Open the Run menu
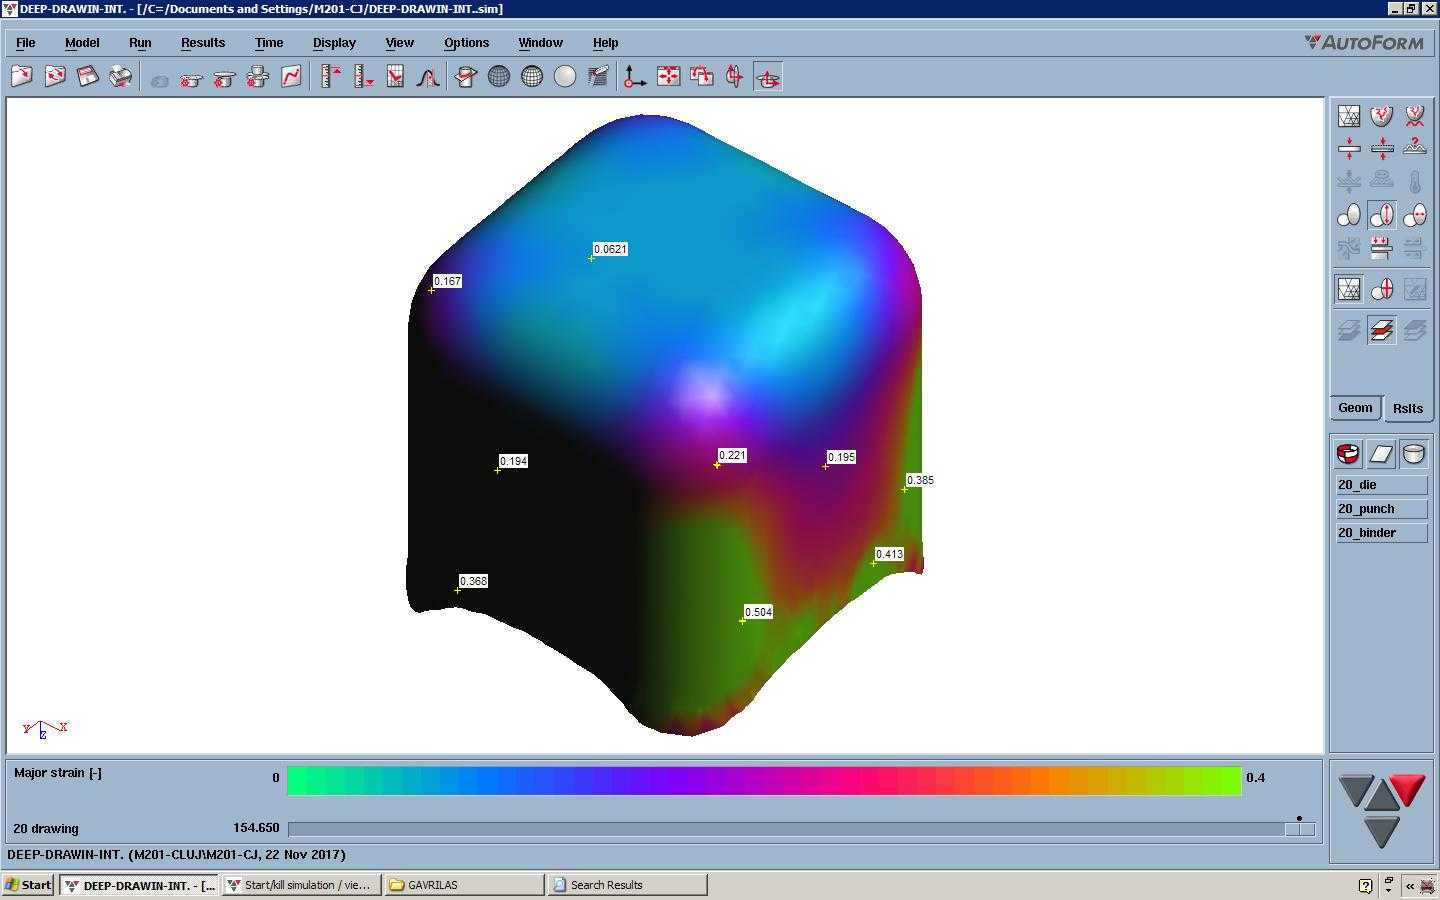This screenshot has height=900, width=1440. tap(140, 43)
